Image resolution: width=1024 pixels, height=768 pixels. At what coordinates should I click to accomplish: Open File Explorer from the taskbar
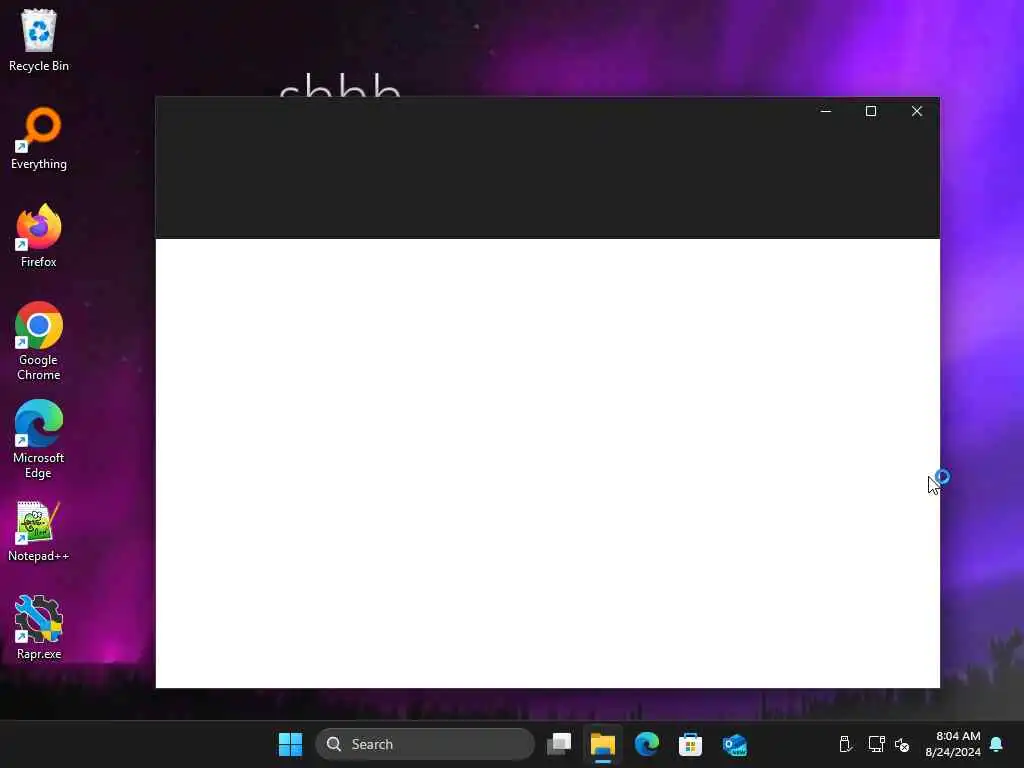point(603,744)
